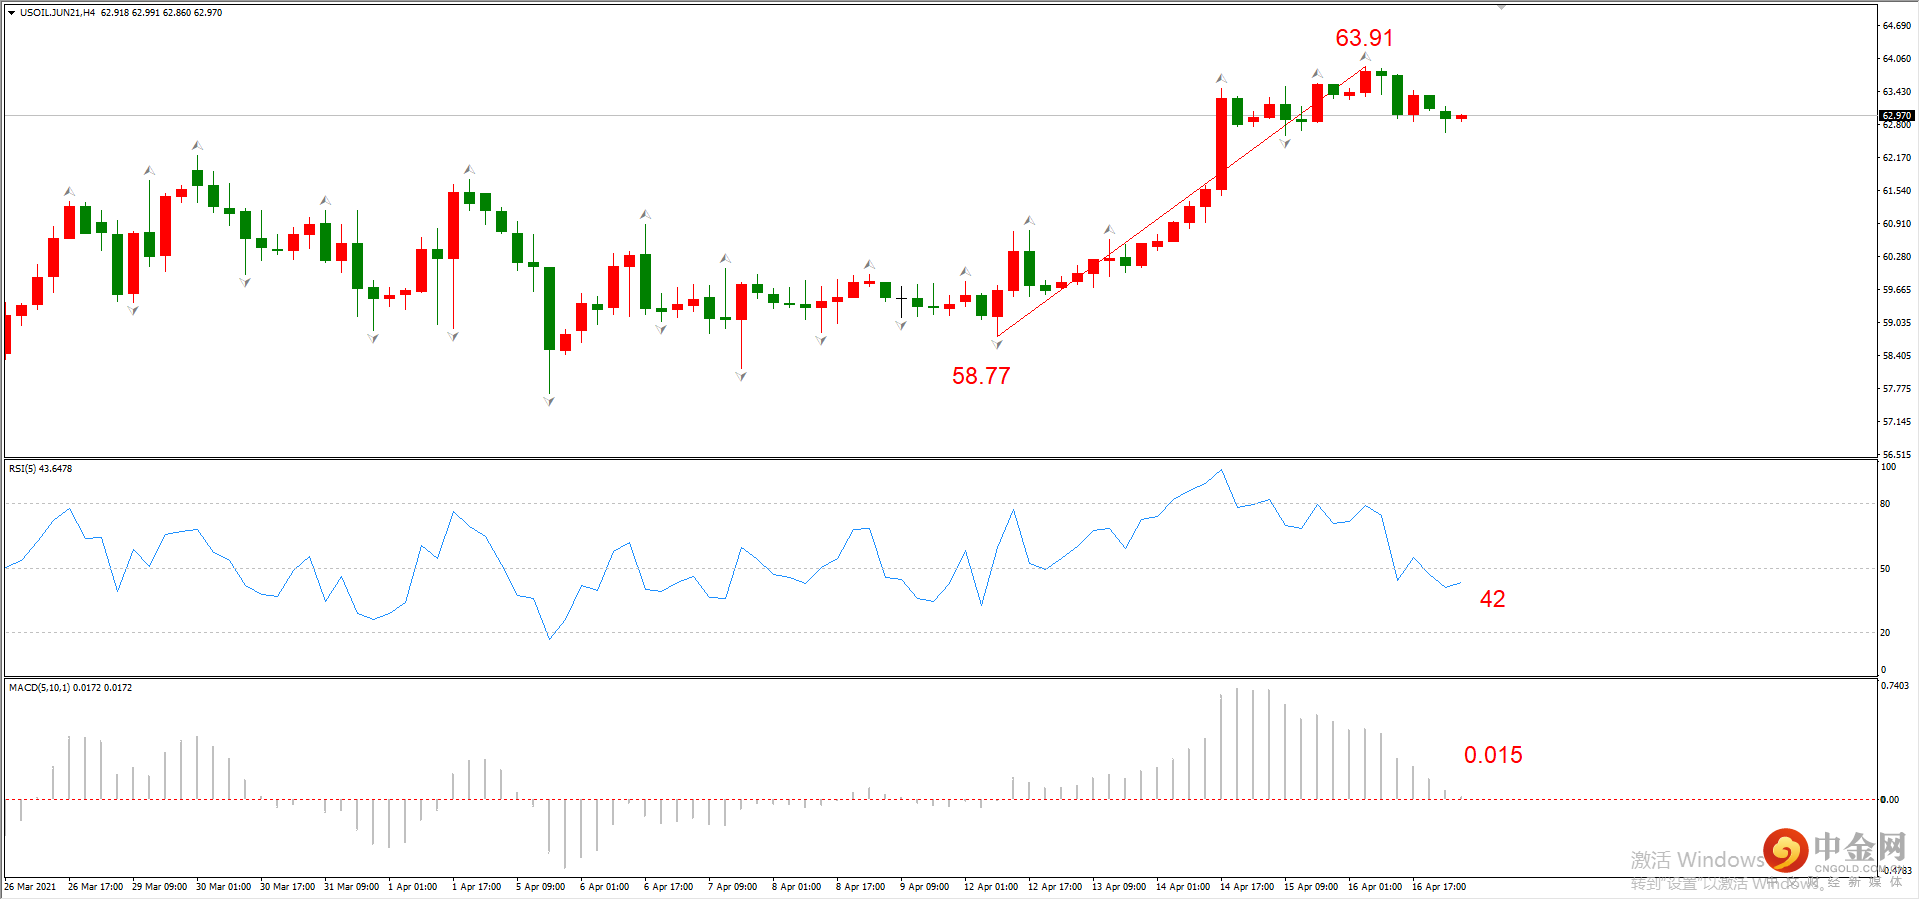The width and height of the screenshot is (1920, 900).
Task: Click the 12 Apr 01:00 time label
Action: click(x=991, y=887)
